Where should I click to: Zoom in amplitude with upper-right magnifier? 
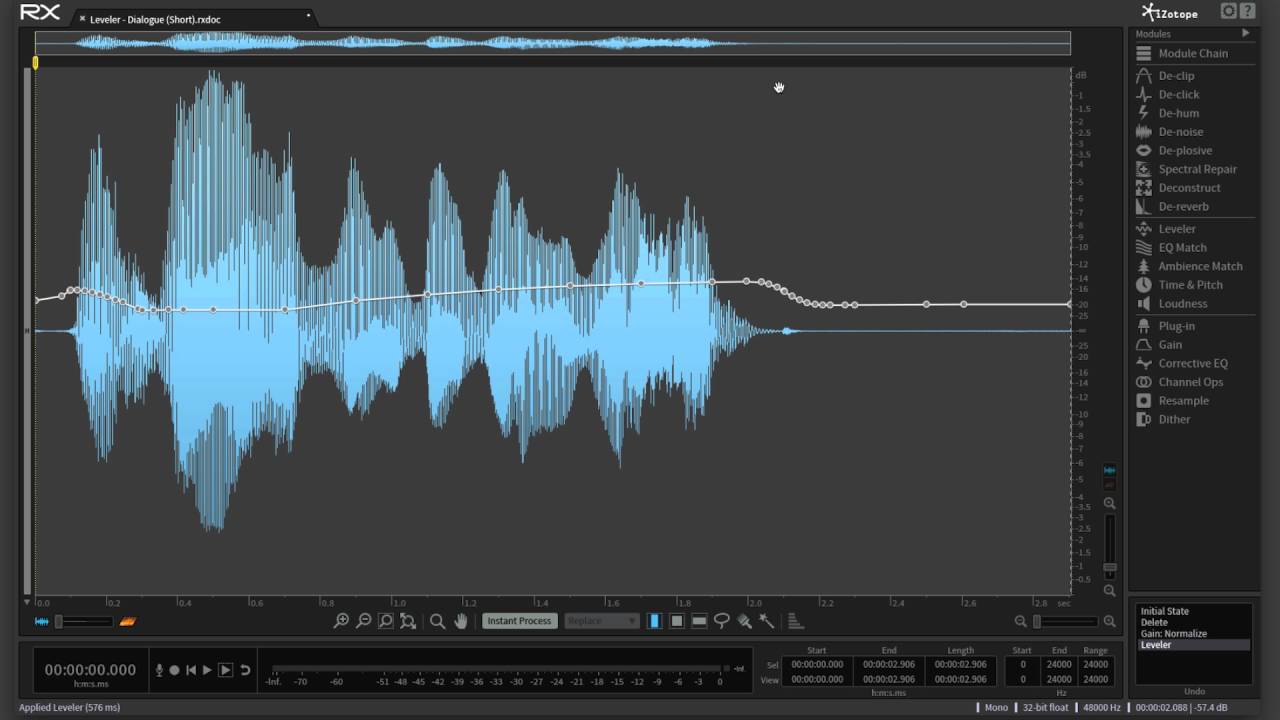pyautogui.click(x=1109, y=503)
